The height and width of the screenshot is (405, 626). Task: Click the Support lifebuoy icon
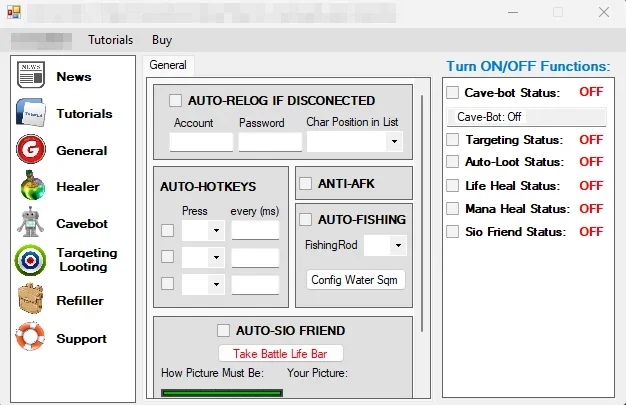[30, 336]
